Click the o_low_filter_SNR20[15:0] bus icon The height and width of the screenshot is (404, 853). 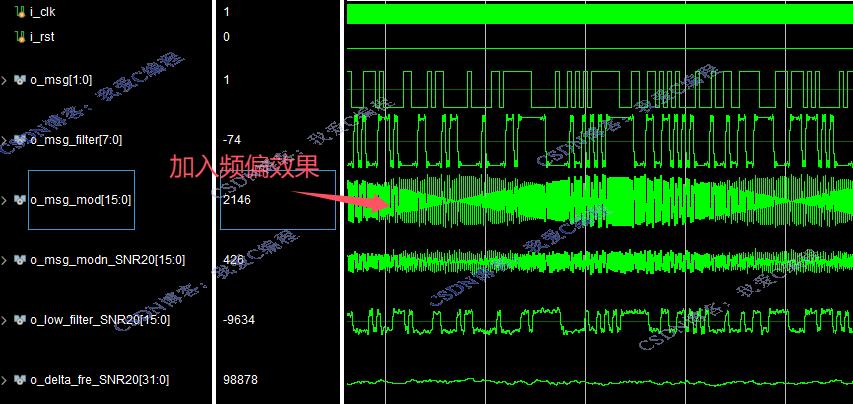[x=20, y=320]
